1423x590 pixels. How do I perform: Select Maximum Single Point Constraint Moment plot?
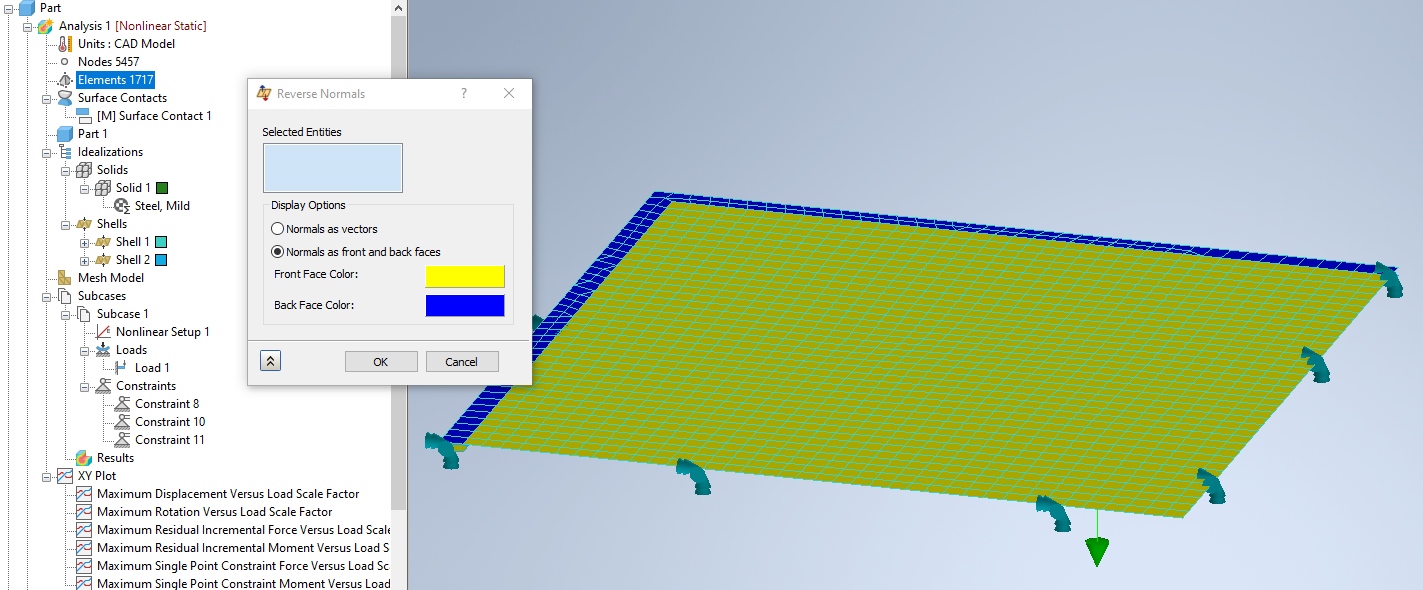[243, 583]
